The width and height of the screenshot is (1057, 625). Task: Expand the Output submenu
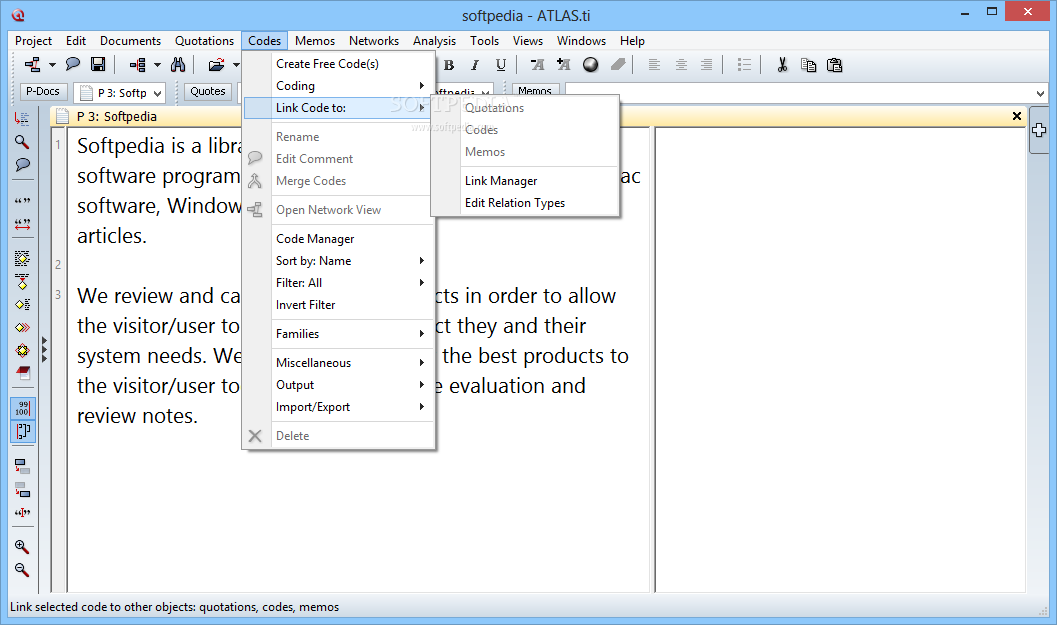(421, 385)
